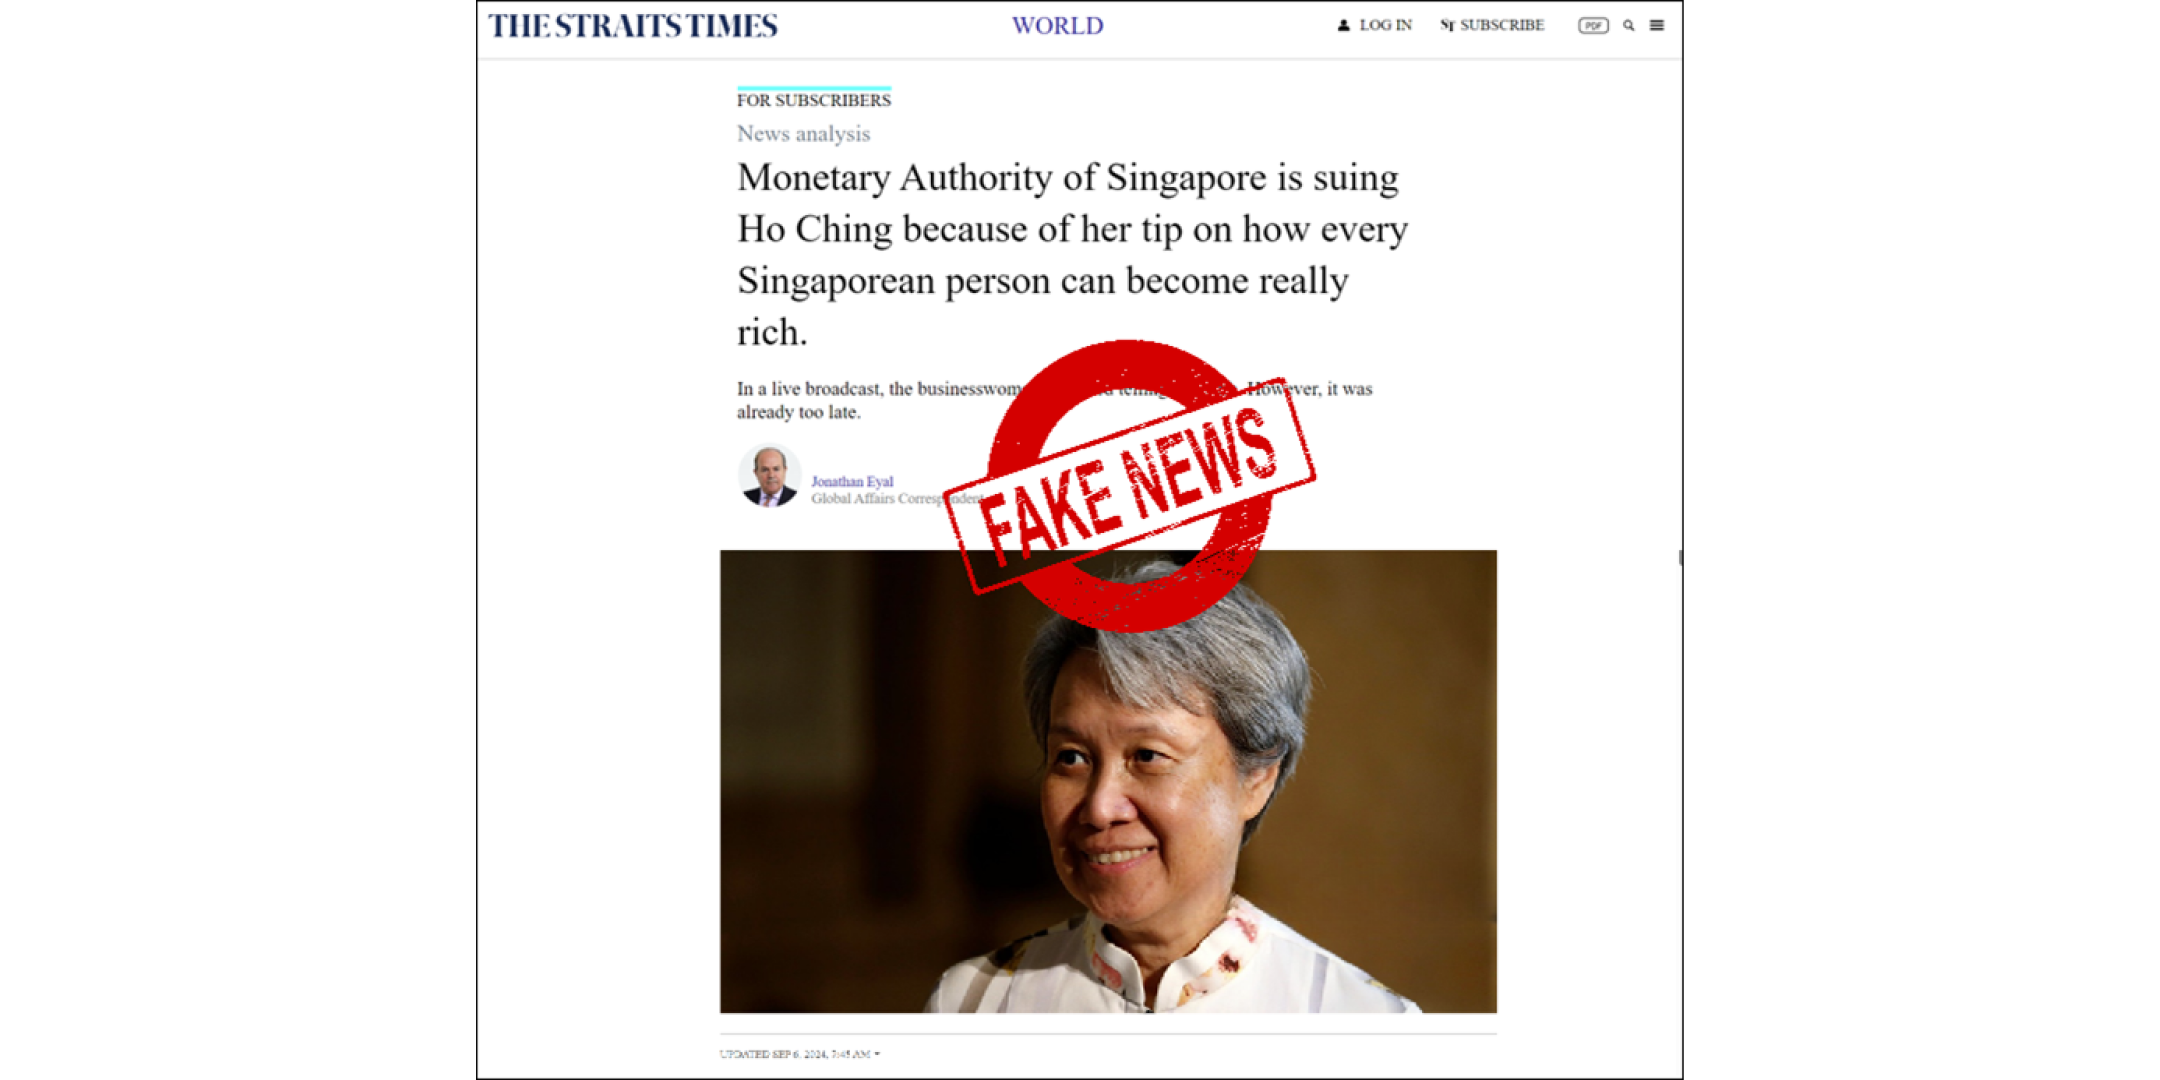Click the News analysis label
Image resolution: width=2160 pixels, height=1080 pixels.
point(804,133)
